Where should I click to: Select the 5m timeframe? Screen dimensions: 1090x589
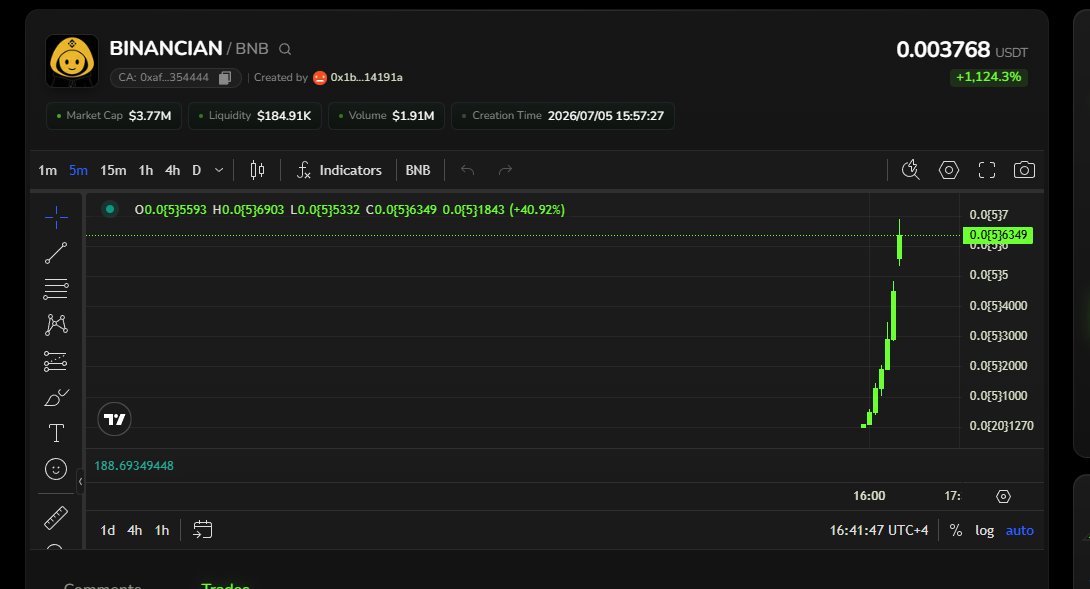click(x=78, y=170)
